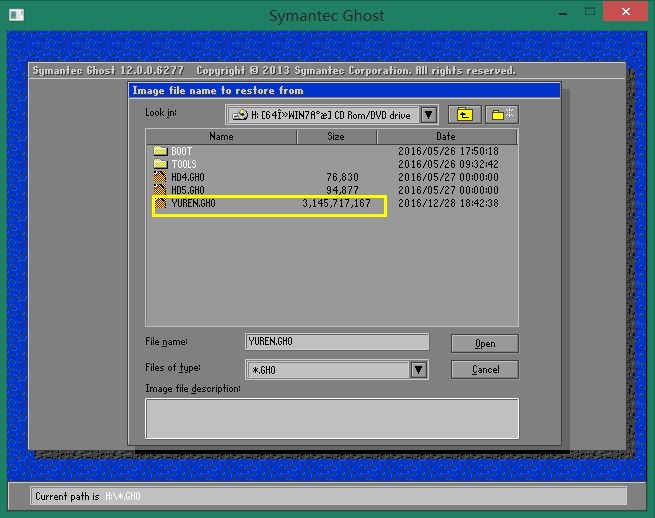Screen dimensions: 655x518
Task: Click the File name input field
Action: click(x=337, y=342)
